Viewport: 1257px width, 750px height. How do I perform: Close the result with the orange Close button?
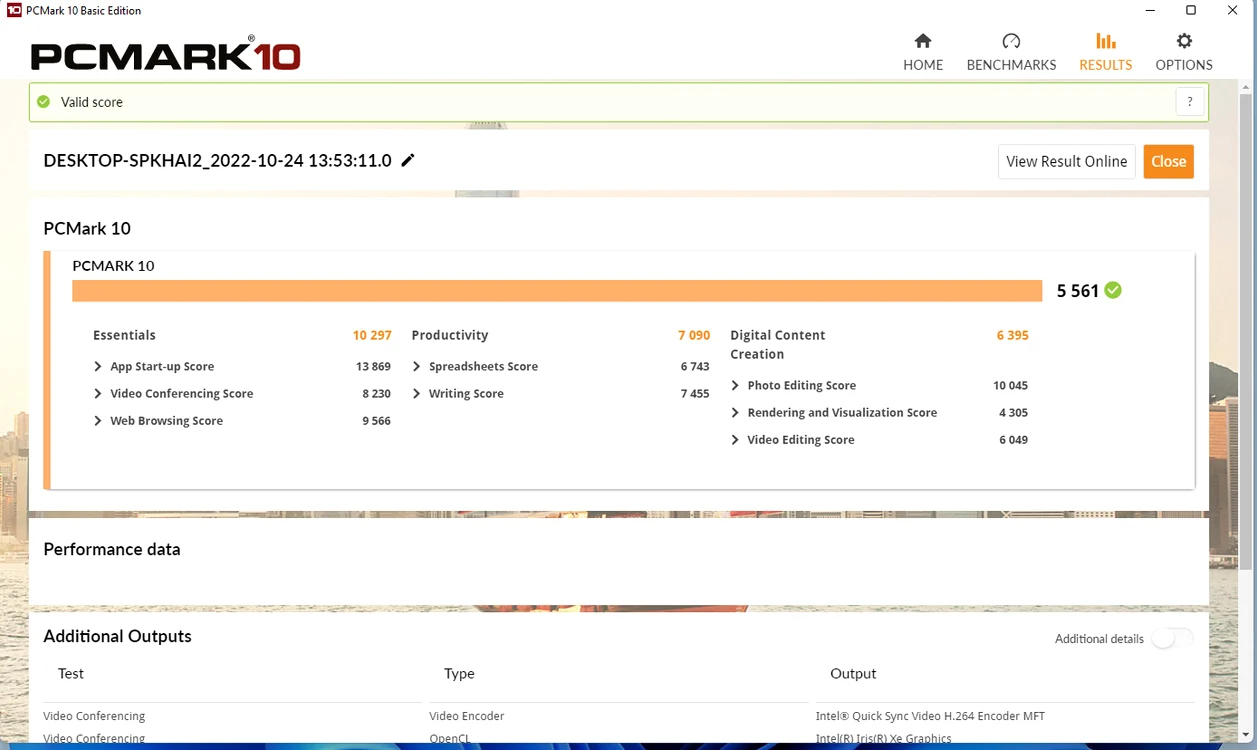(x=1168, y=161)
